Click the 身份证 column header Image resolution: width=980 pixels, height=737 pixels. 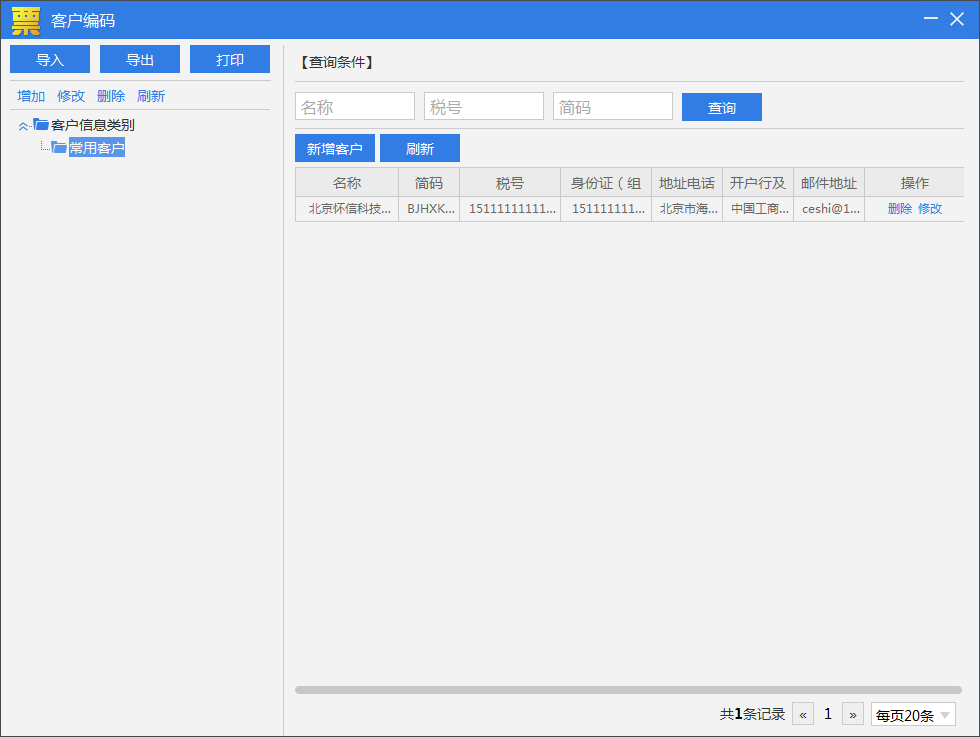coord(606,183)
